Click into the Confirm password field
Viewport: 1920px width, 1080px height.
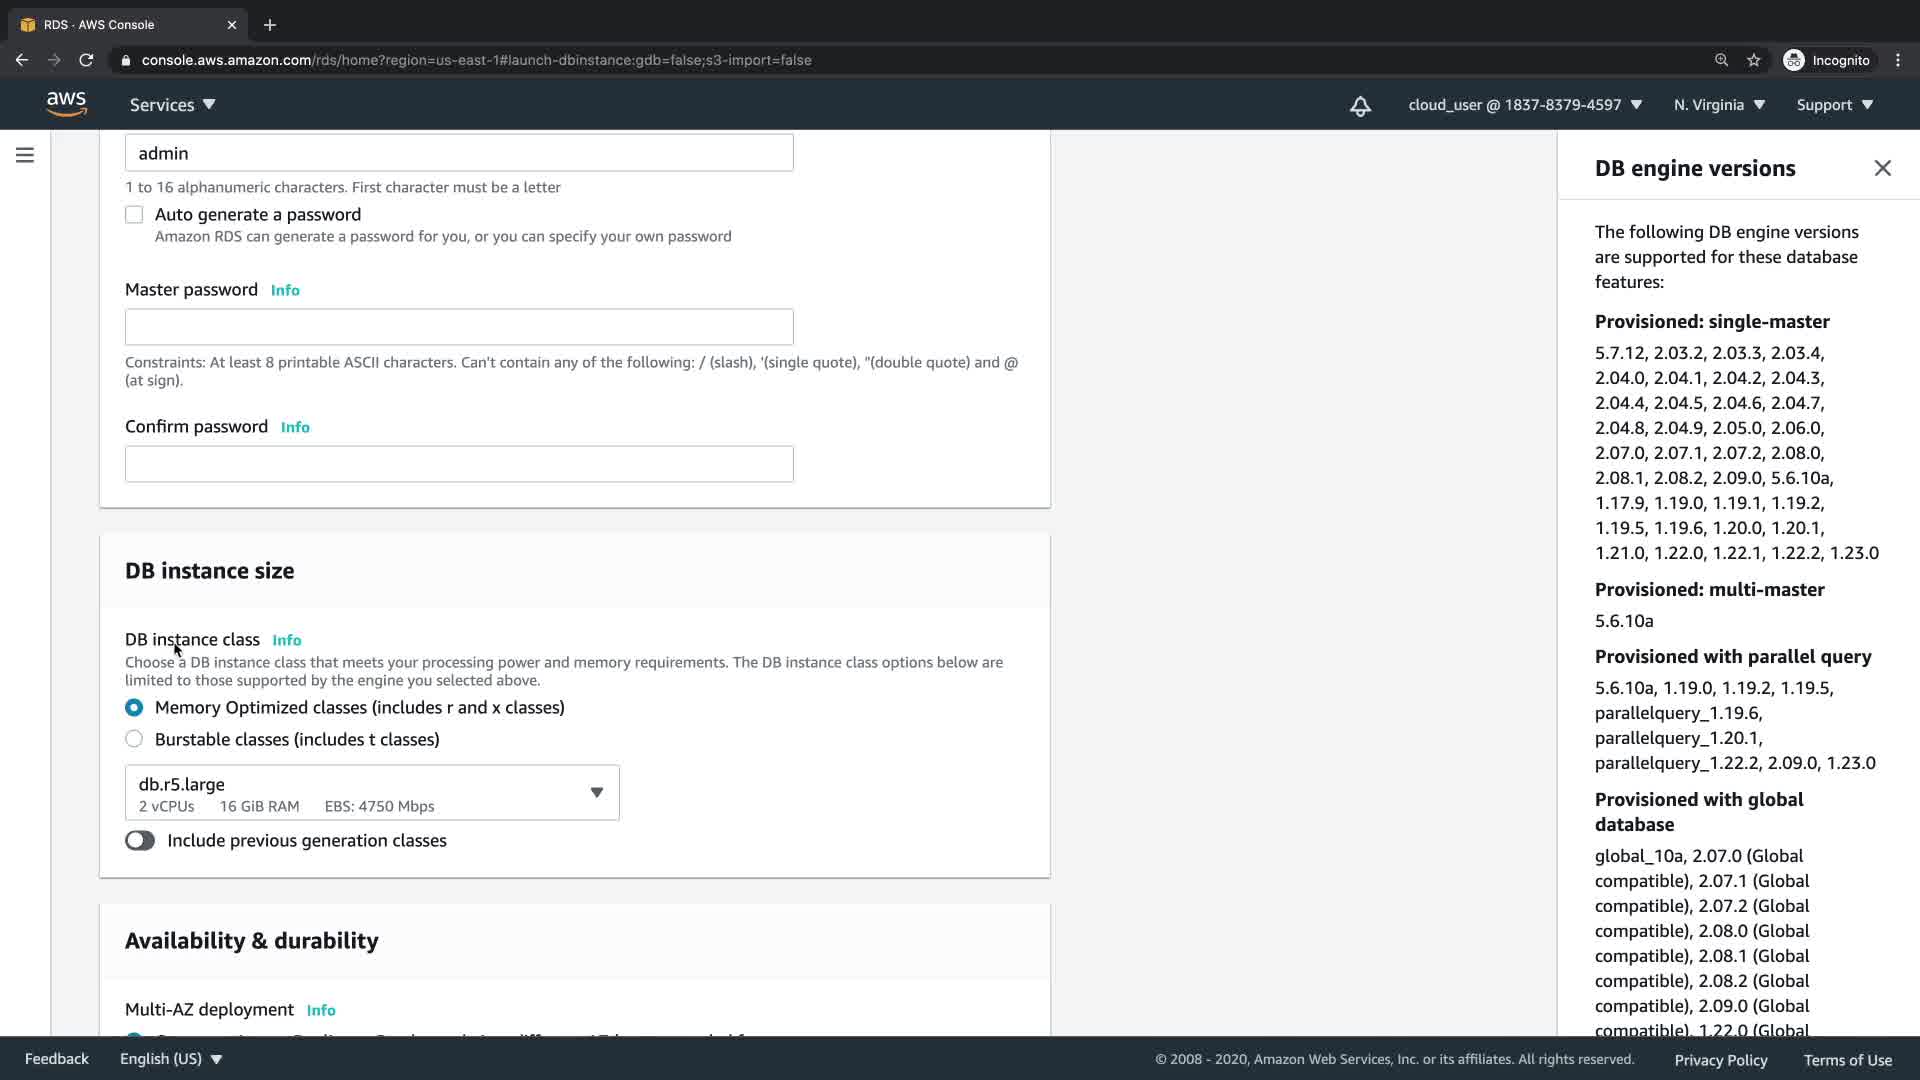[x=459, y=464]
